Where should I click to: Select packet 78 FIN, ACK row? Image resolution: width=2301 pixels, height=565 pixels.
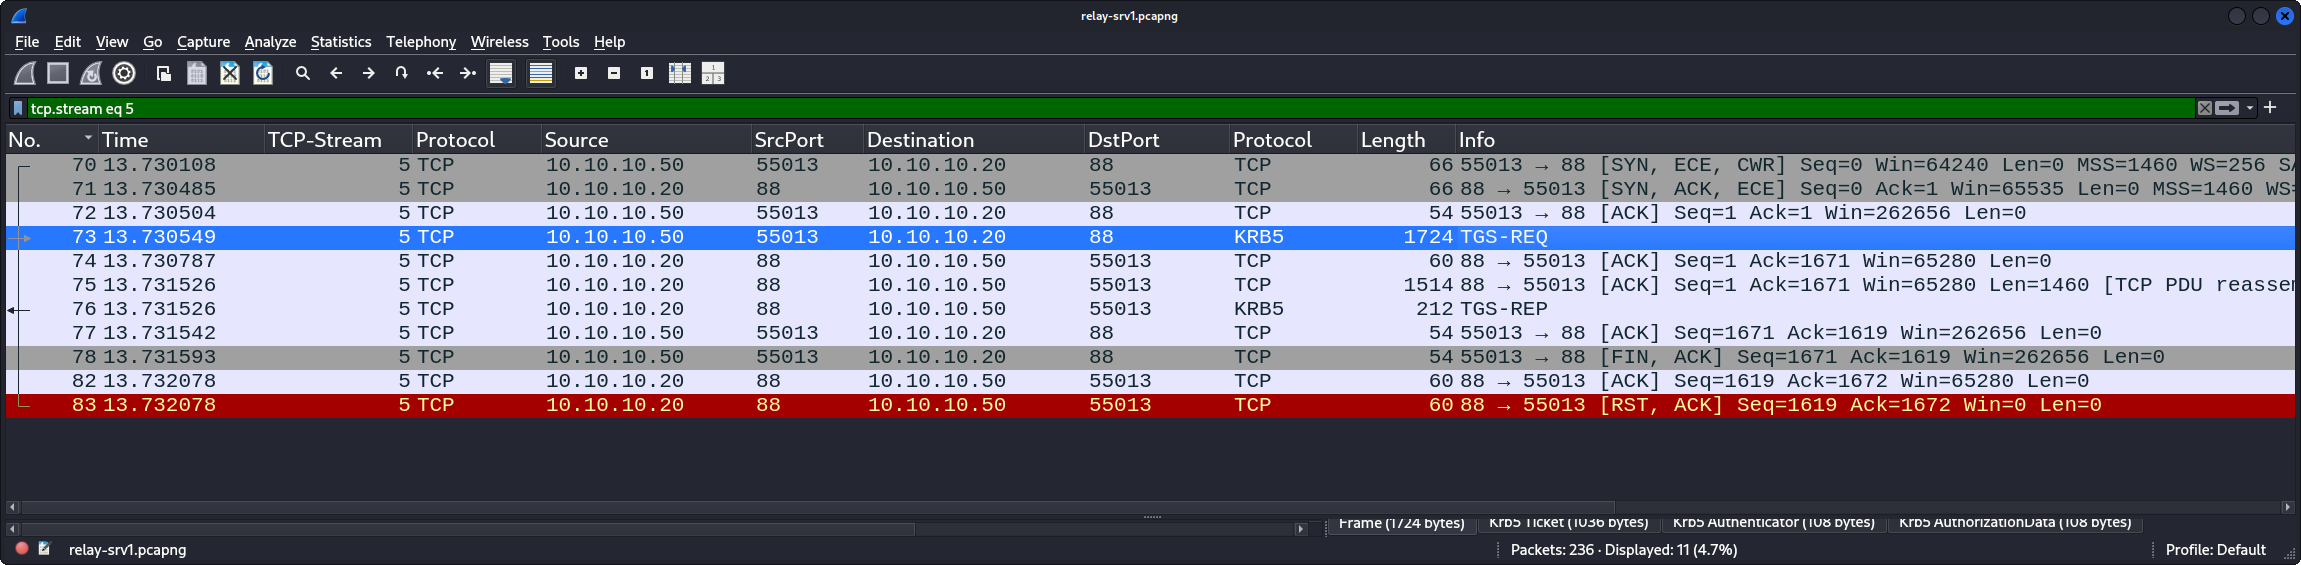1150,357
